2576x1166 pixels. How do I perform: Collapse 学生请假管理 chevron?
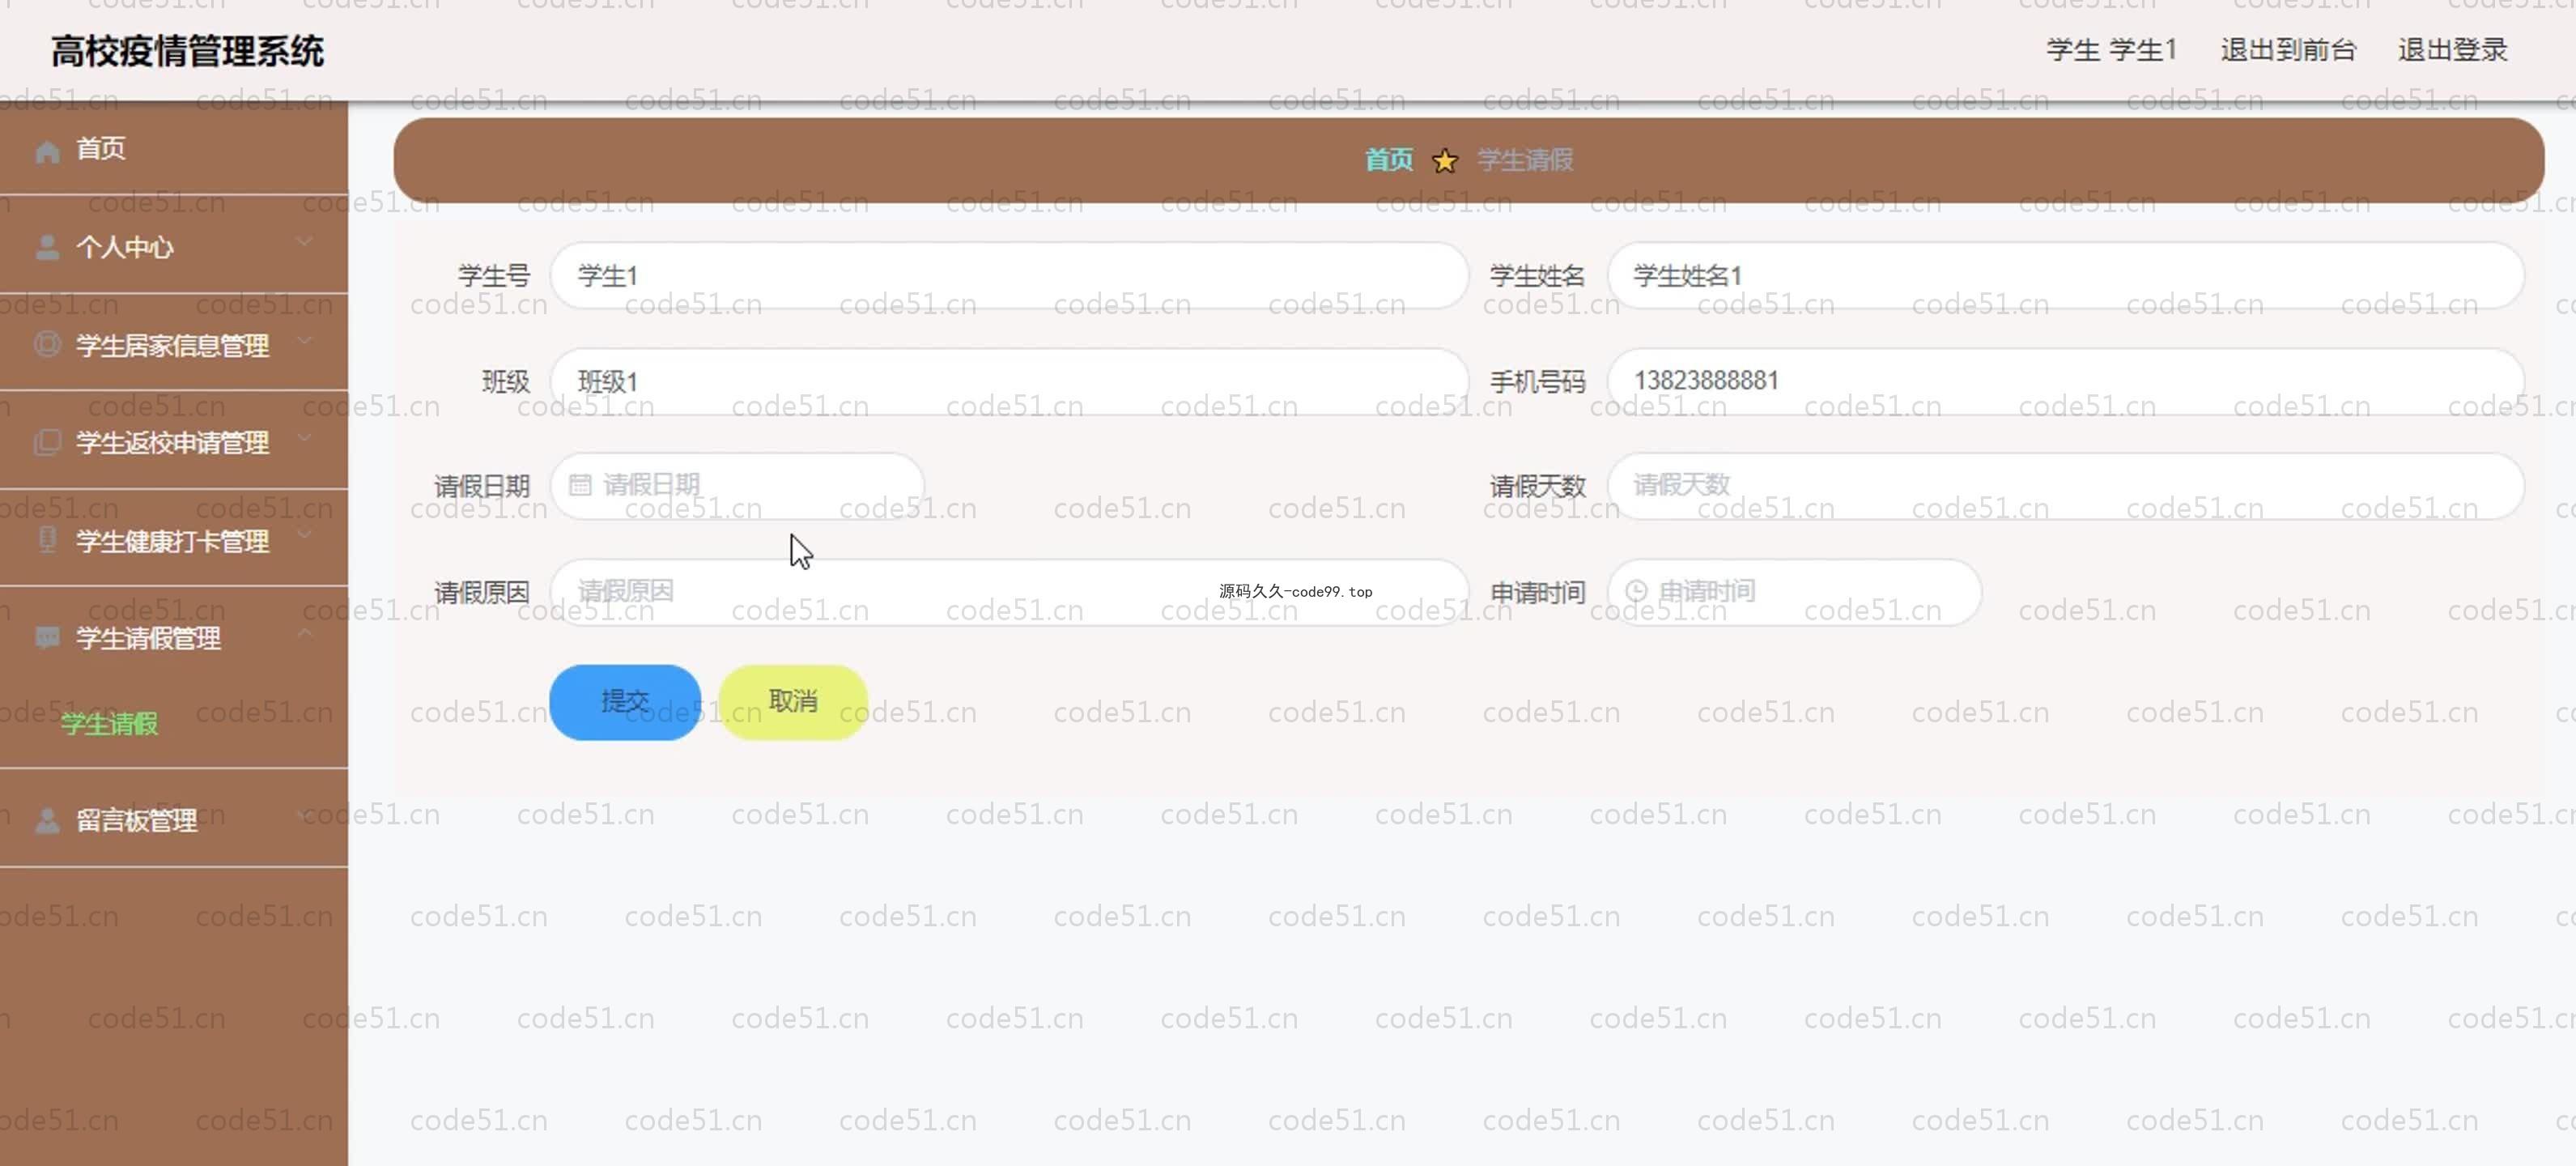point(305,632)
